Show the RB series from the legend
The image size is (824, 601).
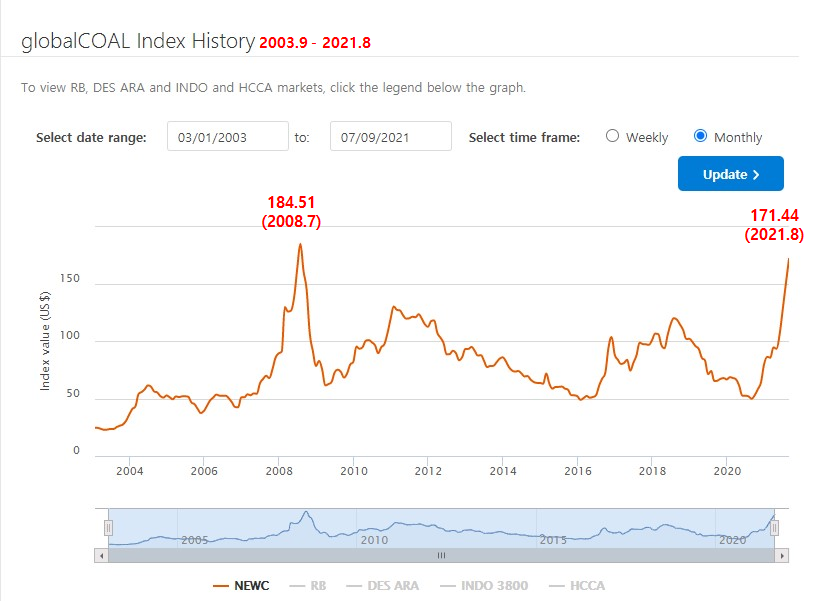[307, 585]
